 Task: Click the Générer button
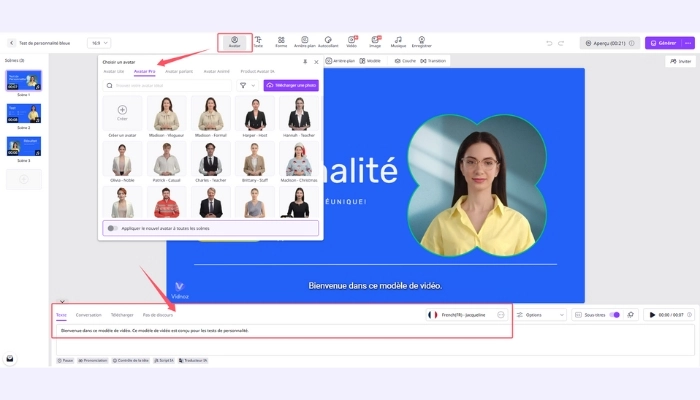[x=664, y=43]
